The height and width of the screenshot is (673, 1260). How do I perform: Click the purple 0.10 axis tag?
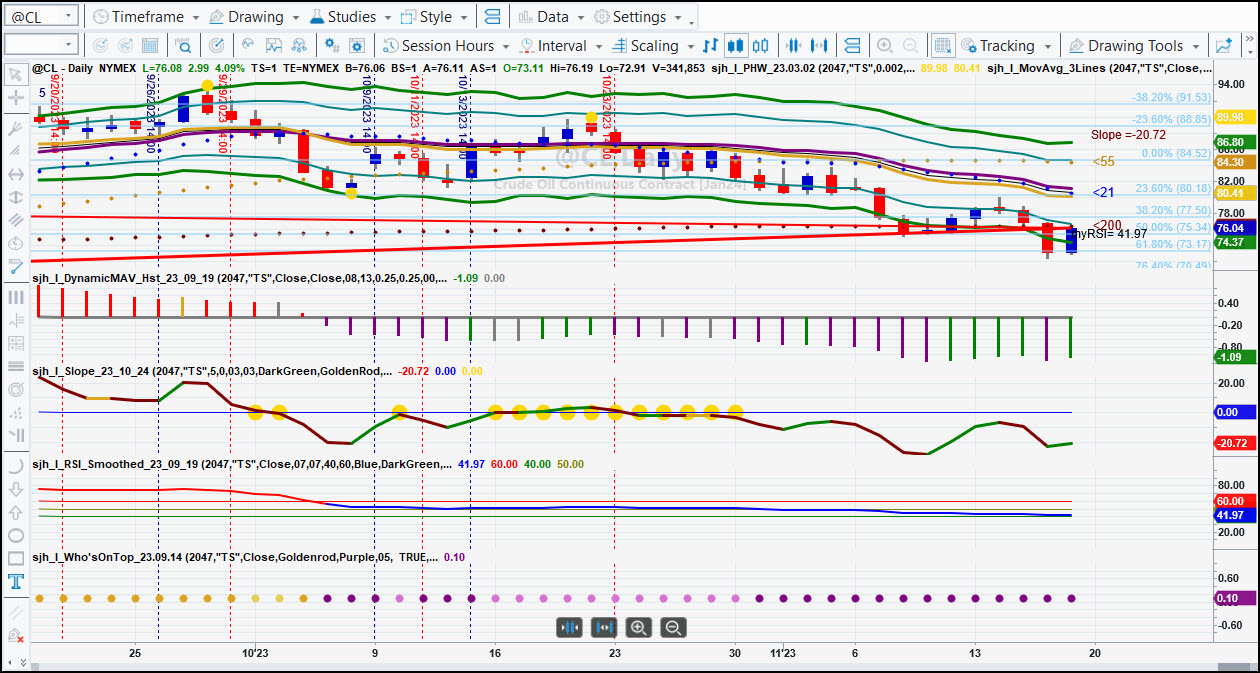1234,598
